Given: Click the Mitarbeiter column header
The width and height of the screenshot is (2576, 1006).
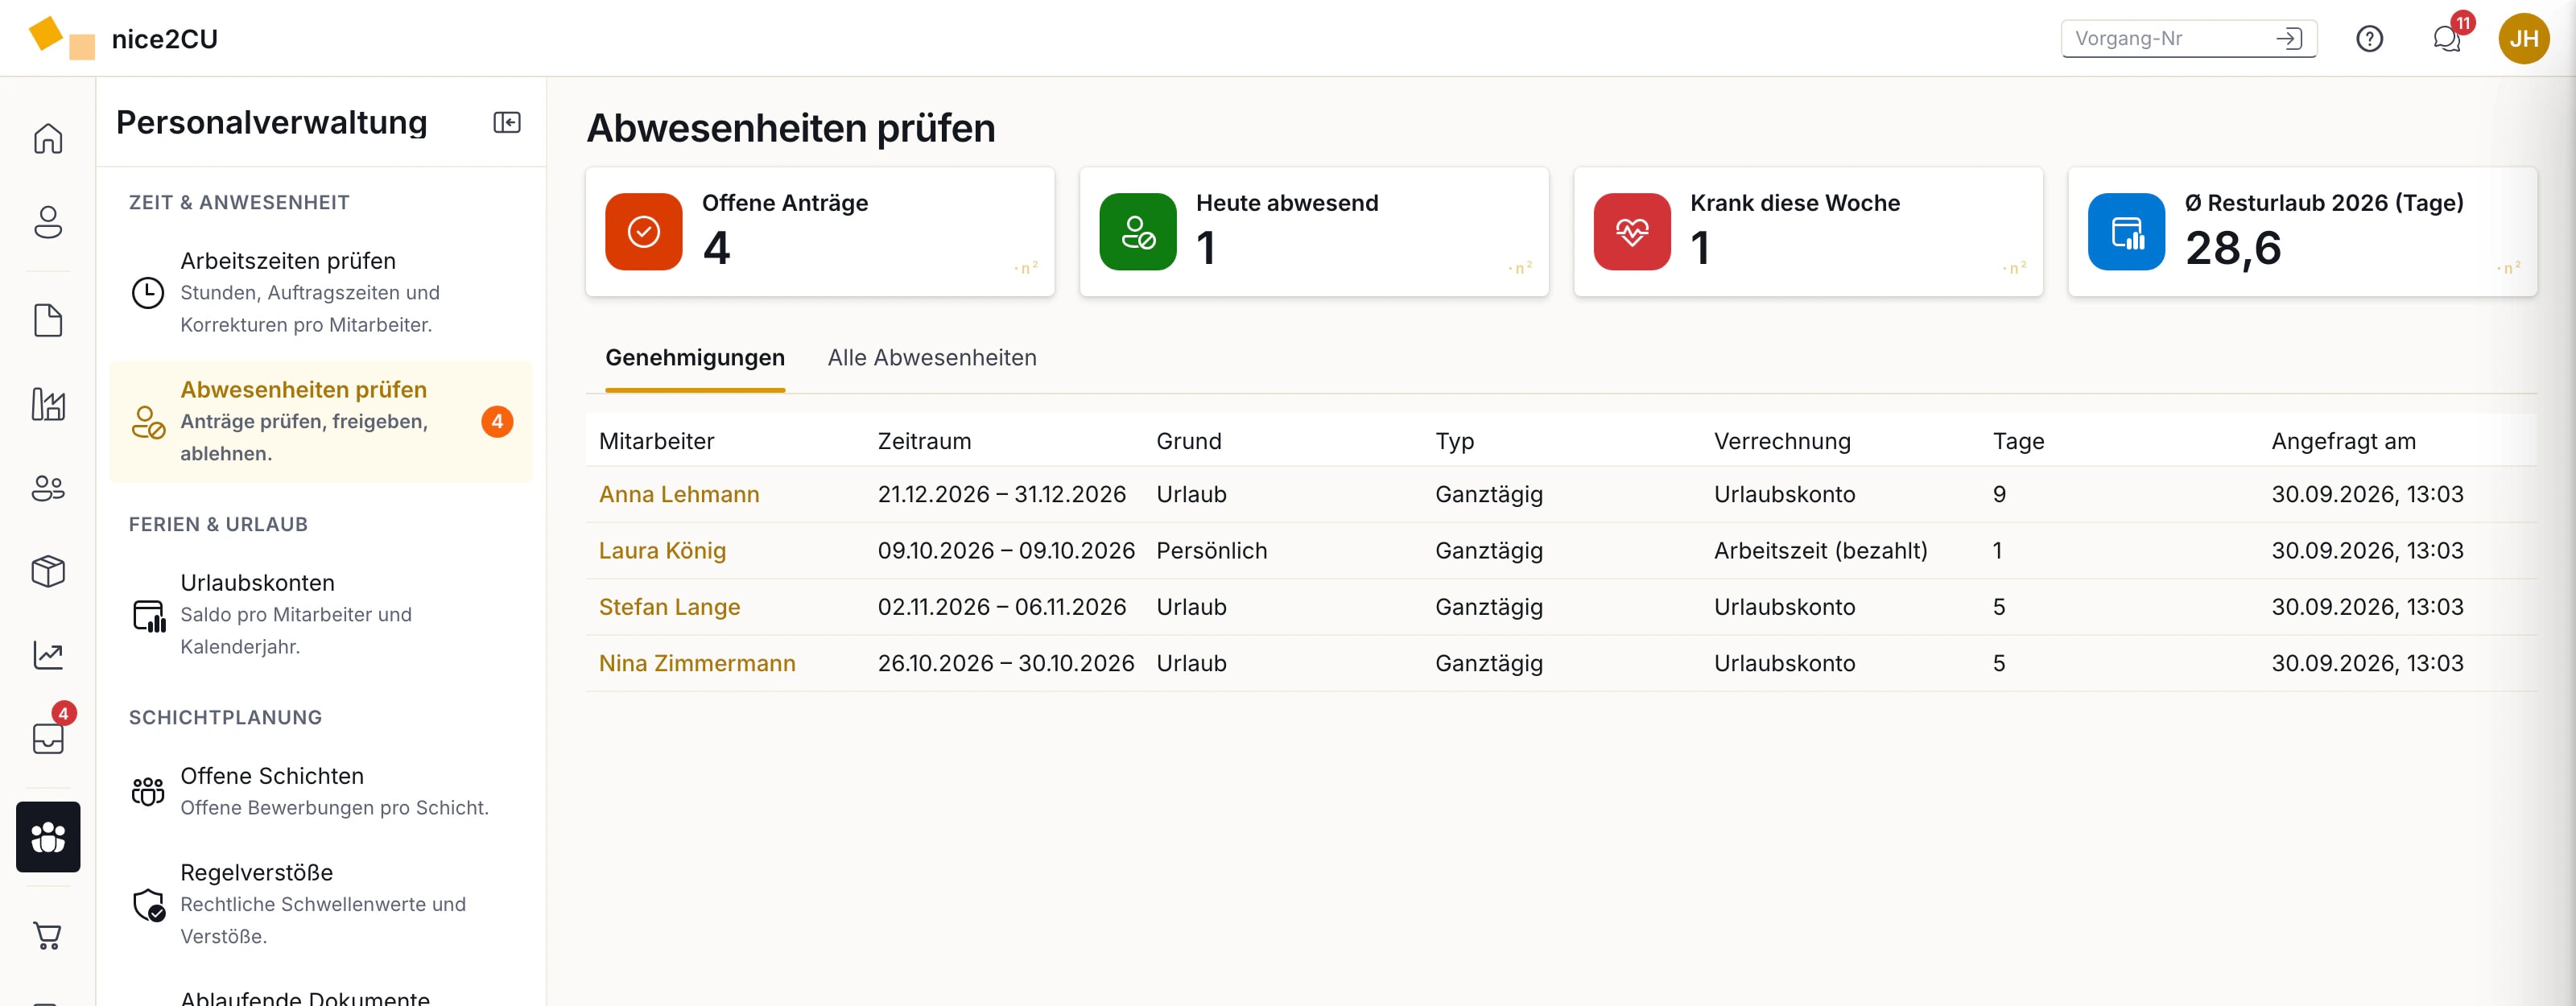Looking at the screenshot, I should (x=656, y=441).
